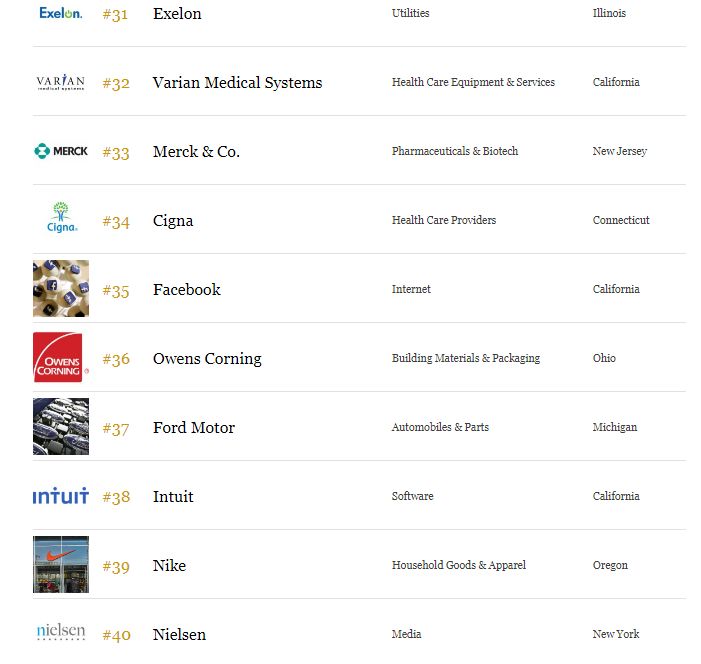The image size is (701, 664).
Task: Click the blue Intuit logo
Action: coord(60,495)
